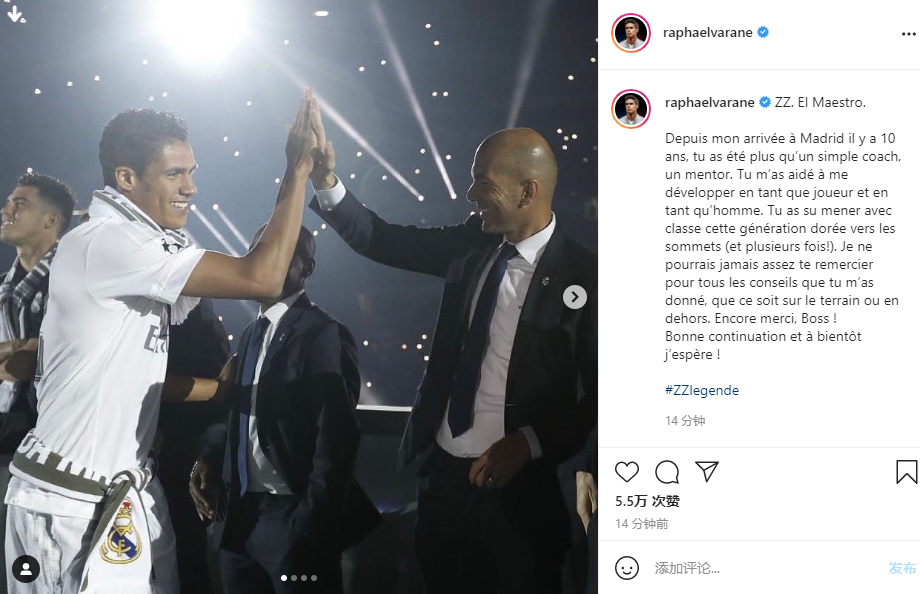Screen dimensions: 920x594
Task: Click raphaelvarane username in caption
Action: pyautogui.click(x=709, y=103)
